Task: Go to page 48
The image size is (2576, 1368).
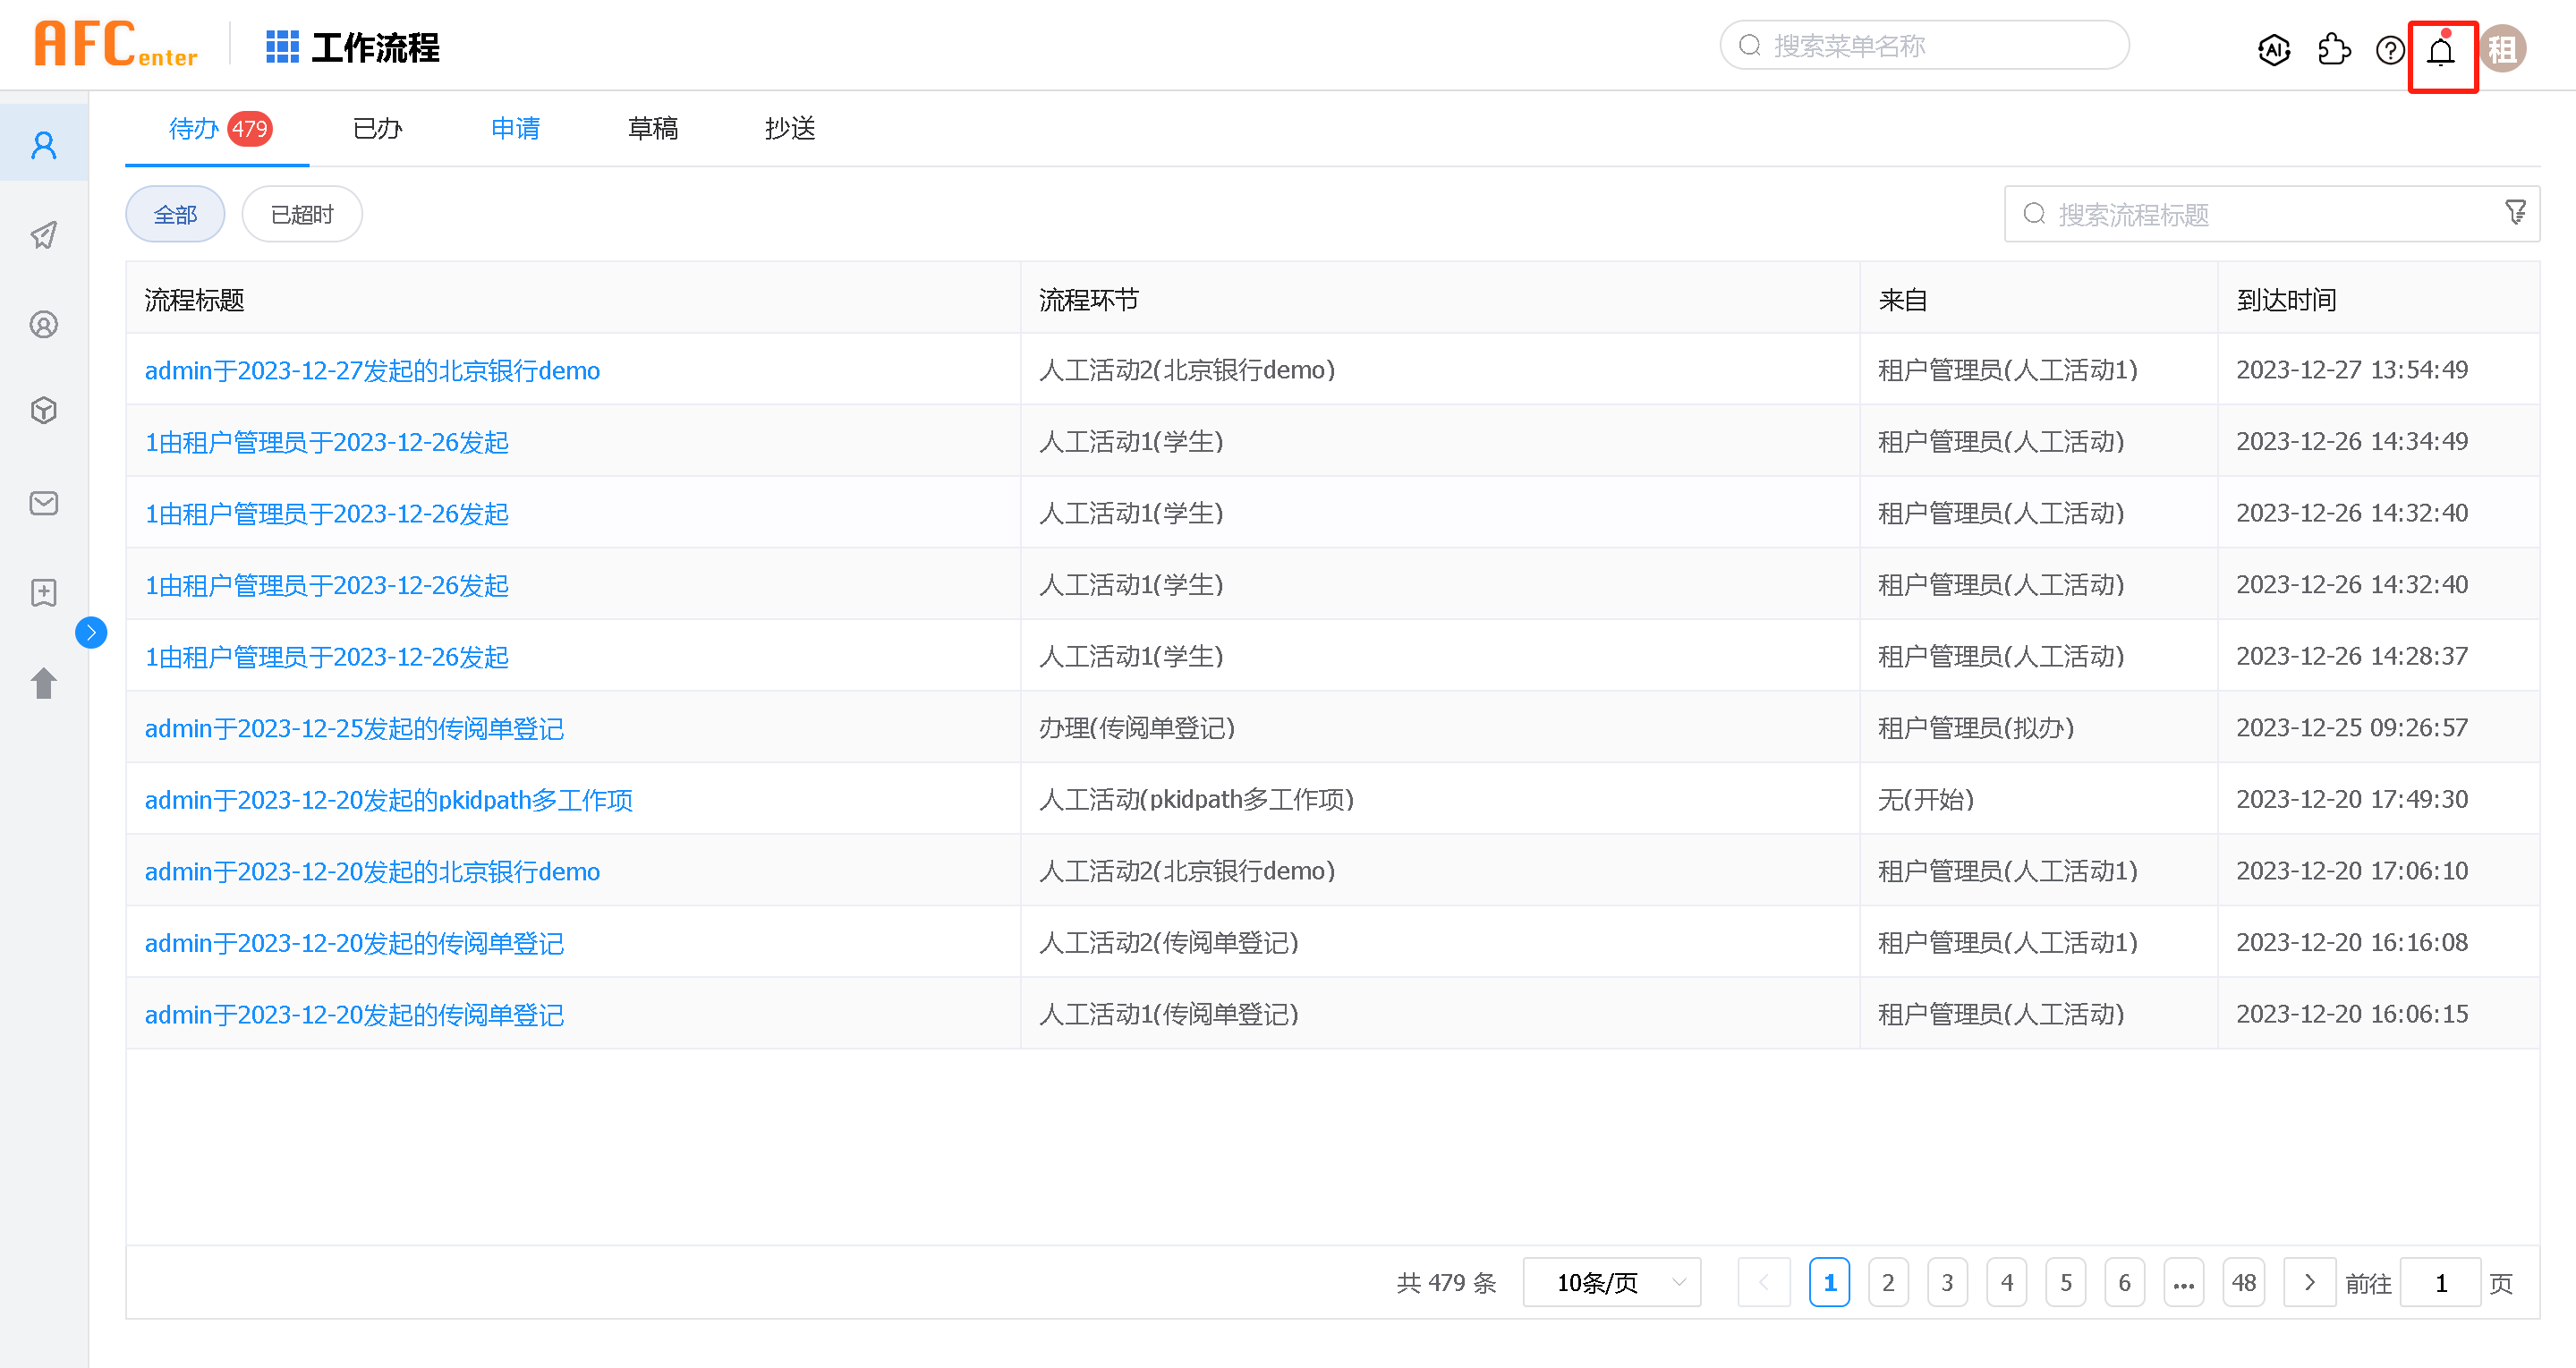Action: (x=2243, y=1282)
